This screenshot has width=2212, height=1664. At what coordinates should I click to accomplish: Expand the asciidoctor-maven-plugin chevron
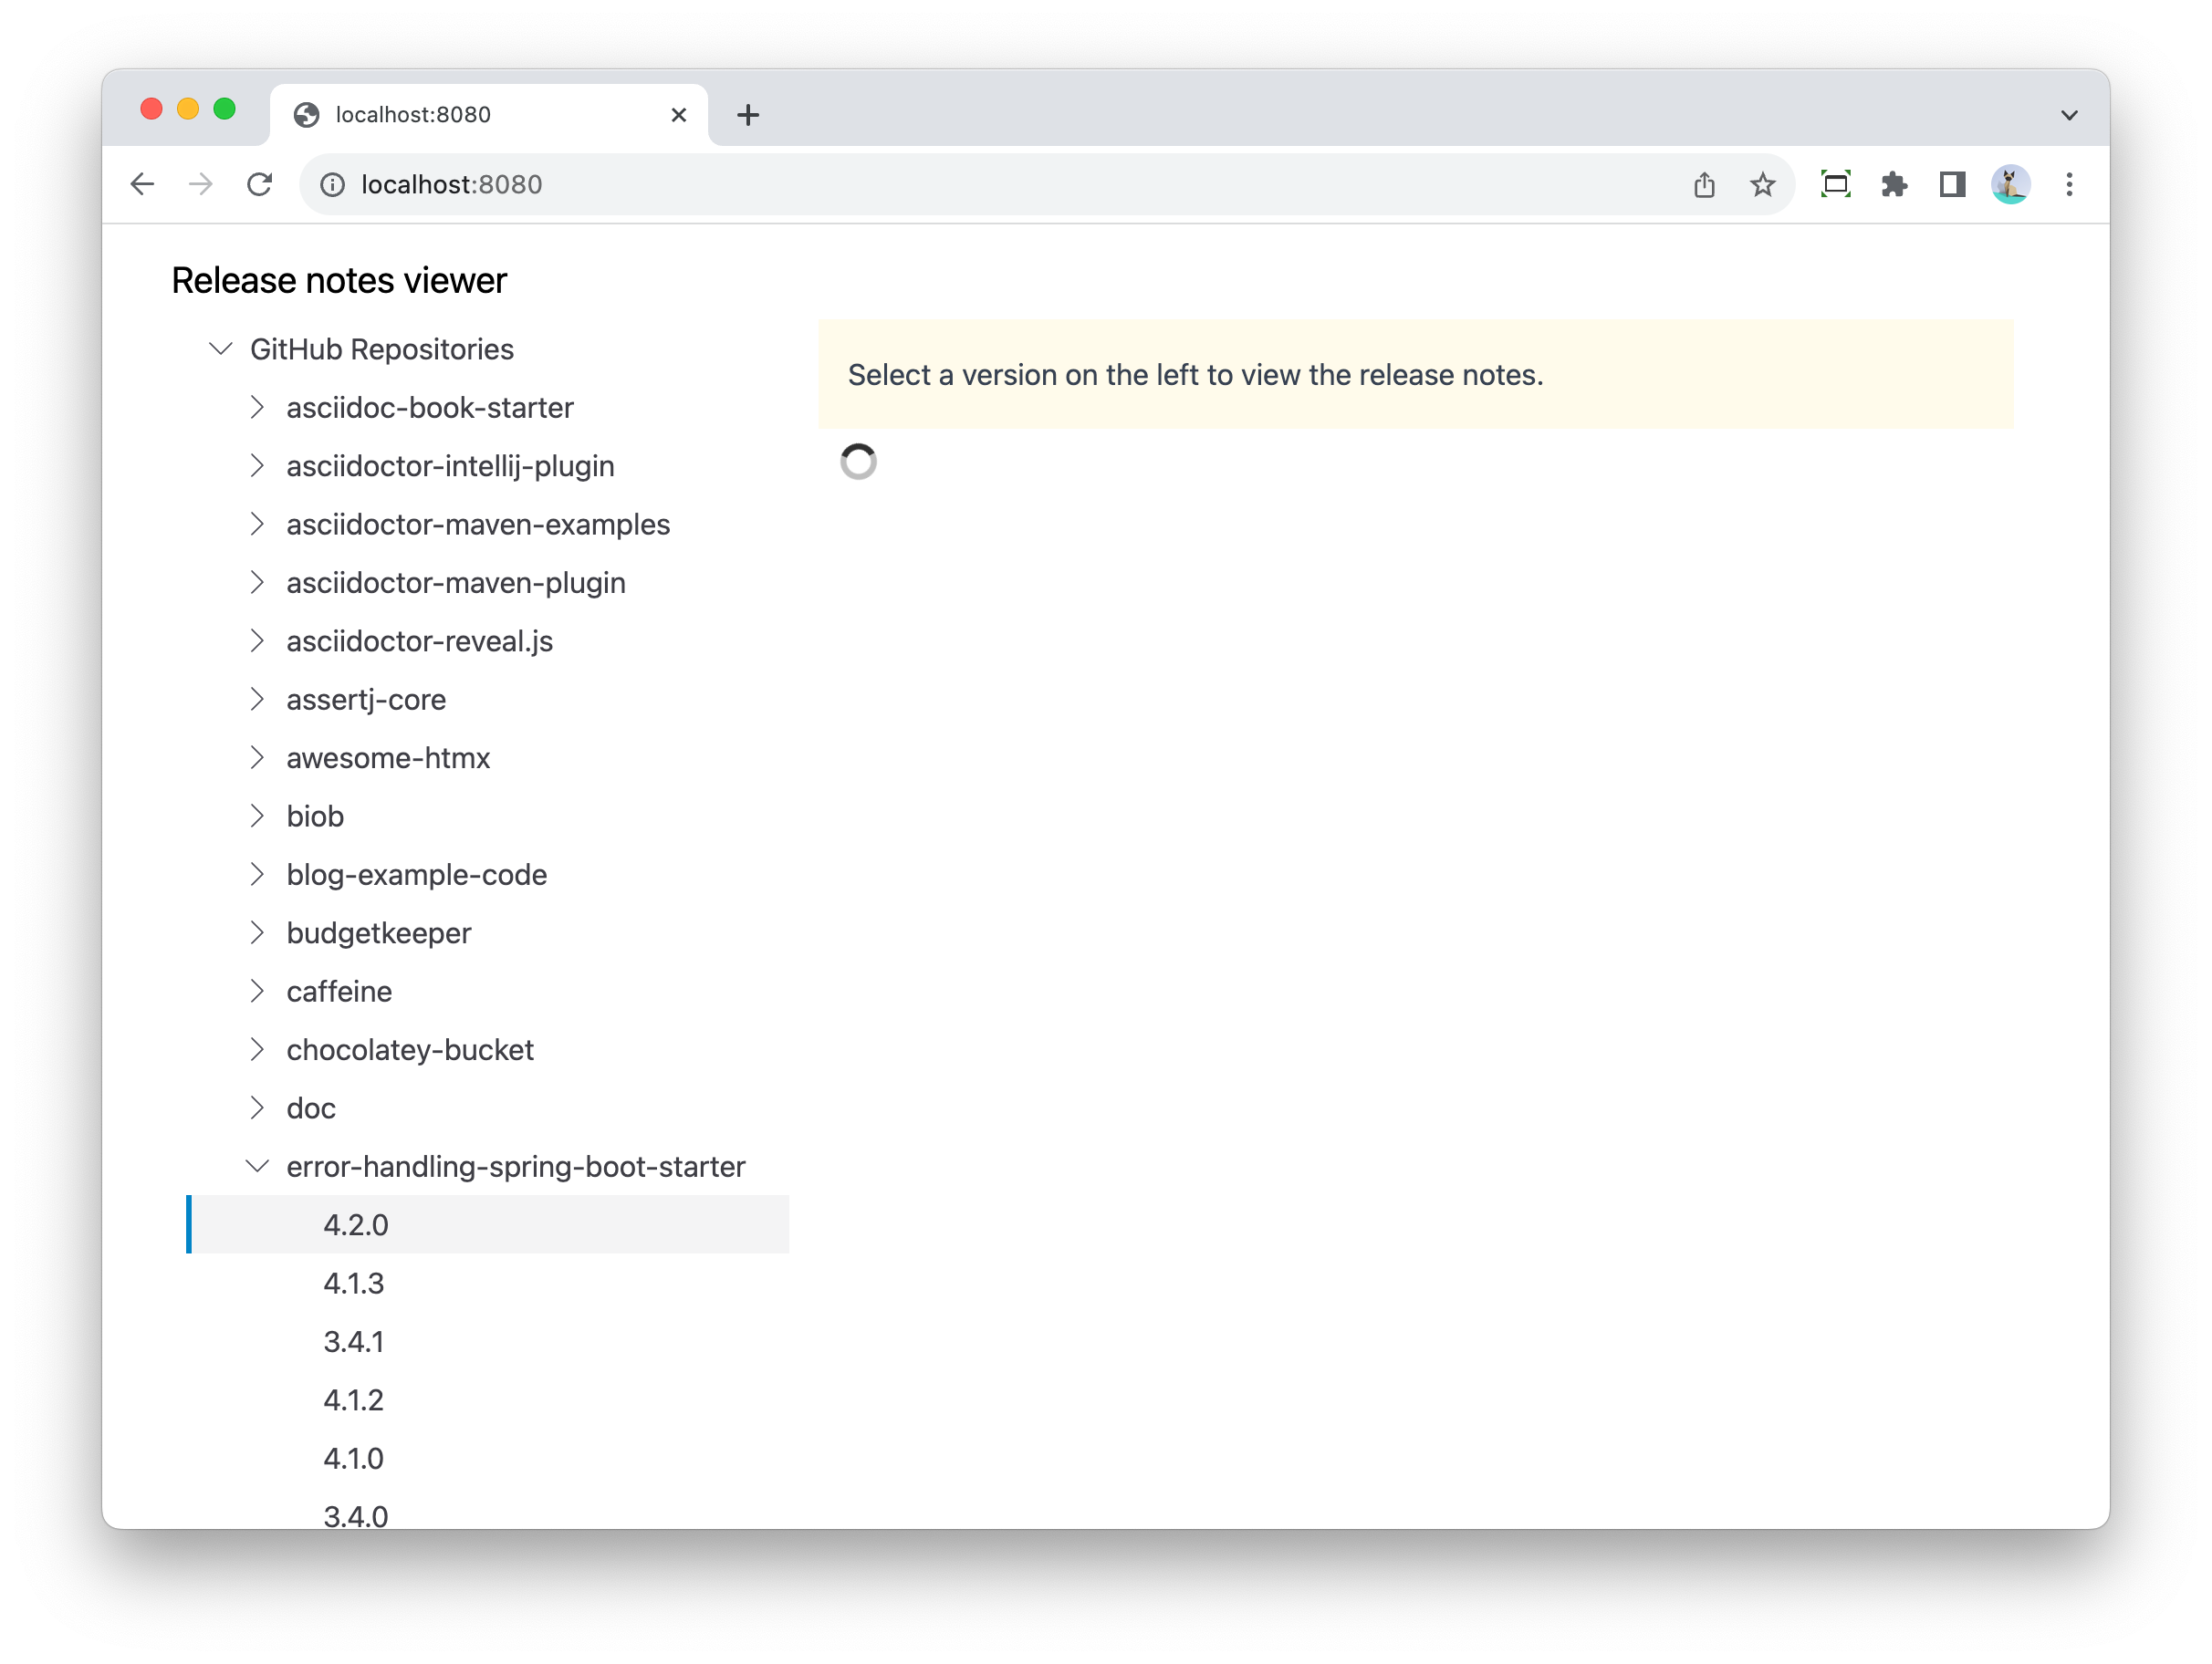[257, 582]
